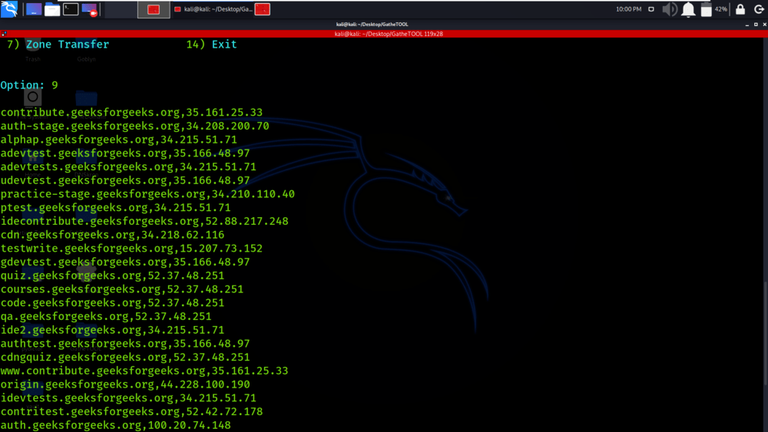Click the courses.geeksforgeeks.org line

pyautogui.click(x=122, y=289)
